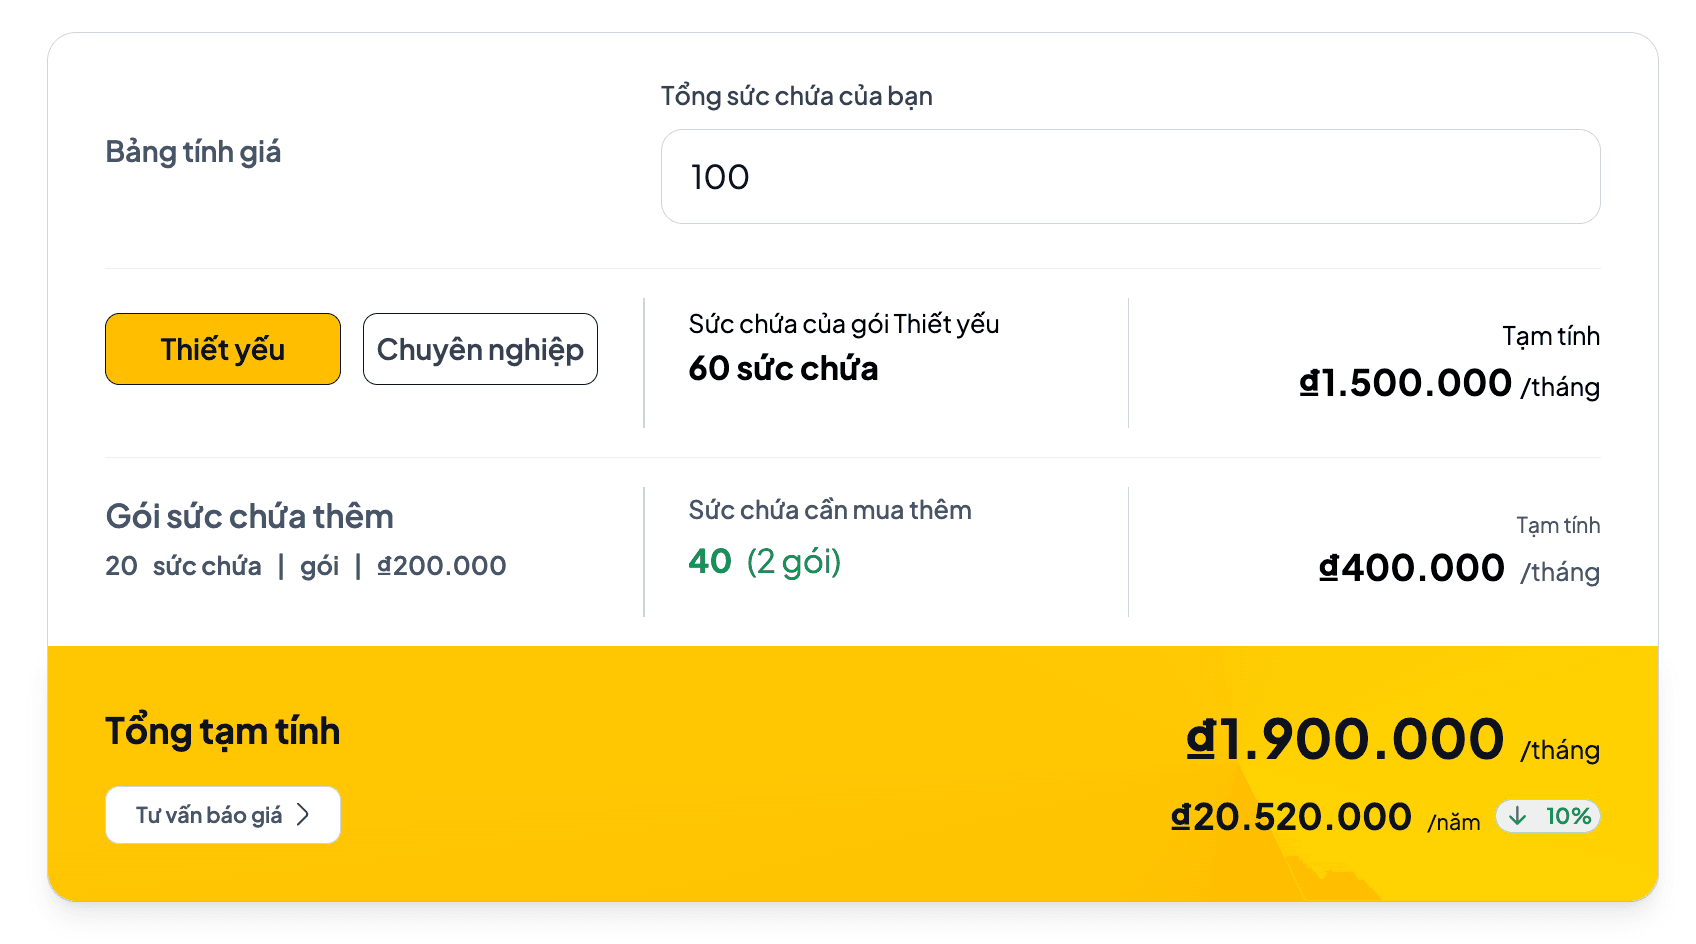Deselect the highlighted Thiết yếu option

(x=222, y=349)
